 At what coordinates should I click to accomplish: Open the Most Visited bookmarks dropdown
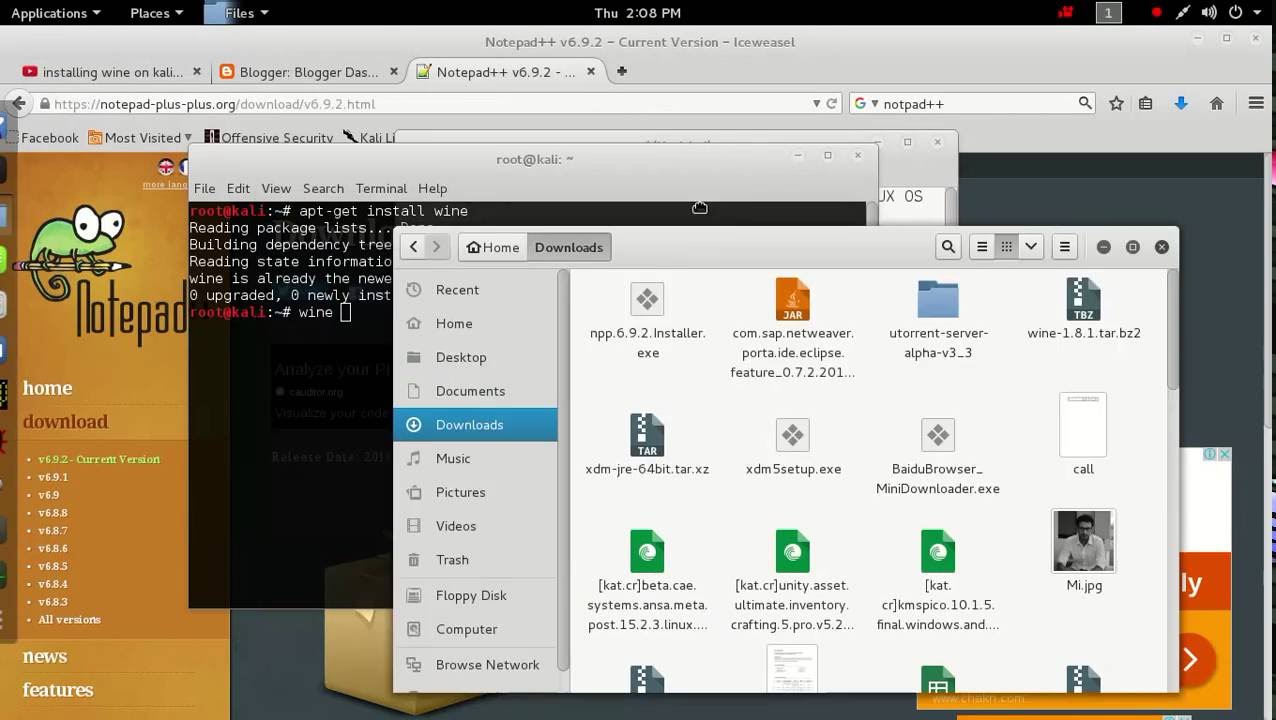pyautogui.click(x=141, y=138)
